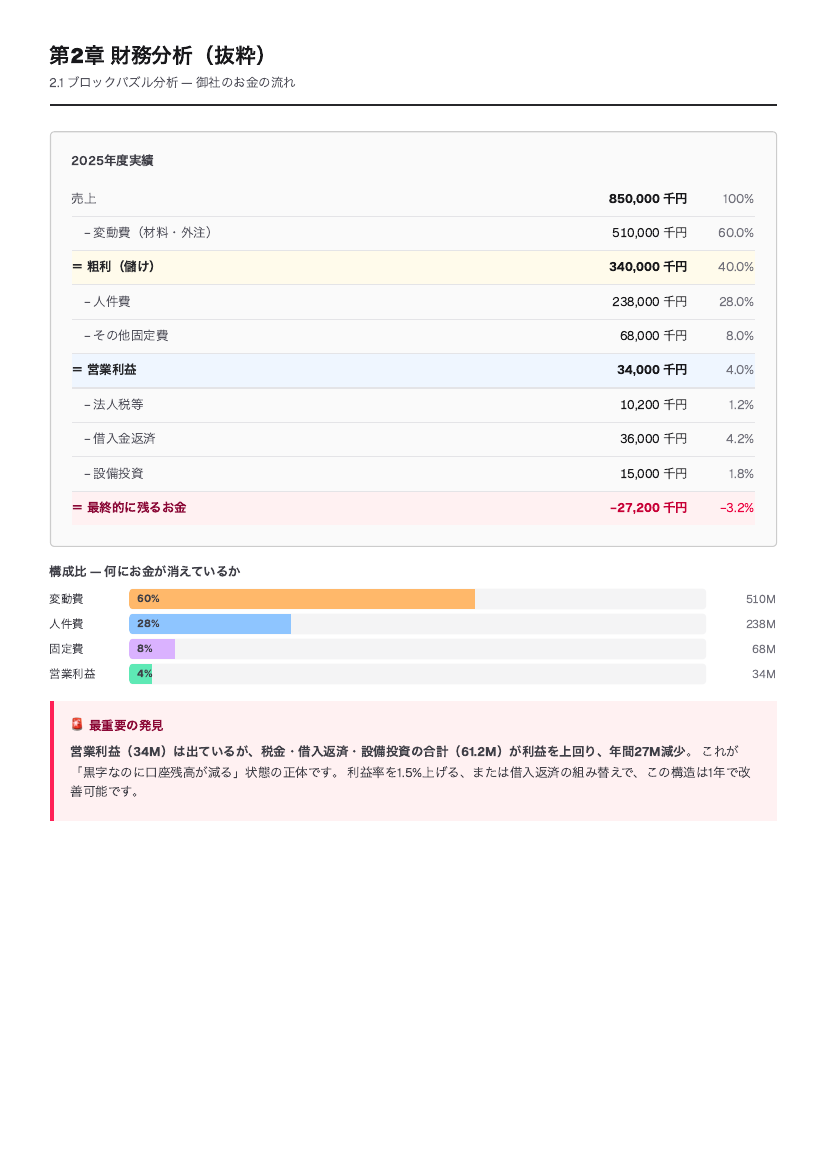Select the その他固定費 row
This screenshot has width=827, height=1170.
[413, 337]
